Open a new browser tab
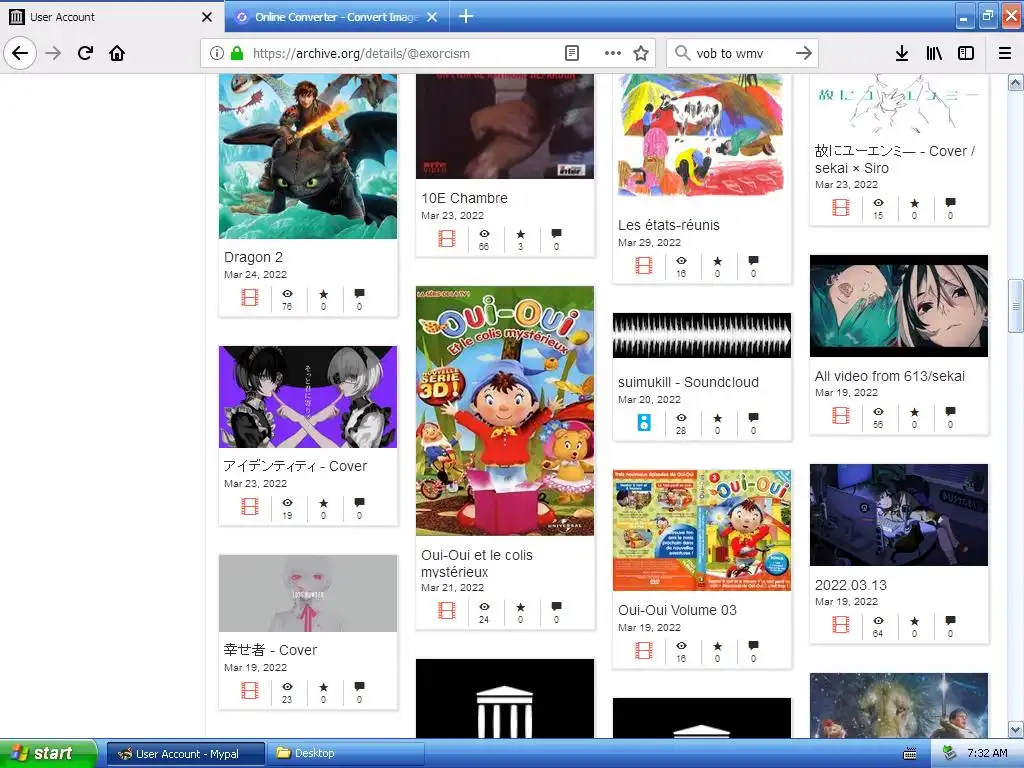The width and height of the screenshot is (1024, 768). point(466,16)
